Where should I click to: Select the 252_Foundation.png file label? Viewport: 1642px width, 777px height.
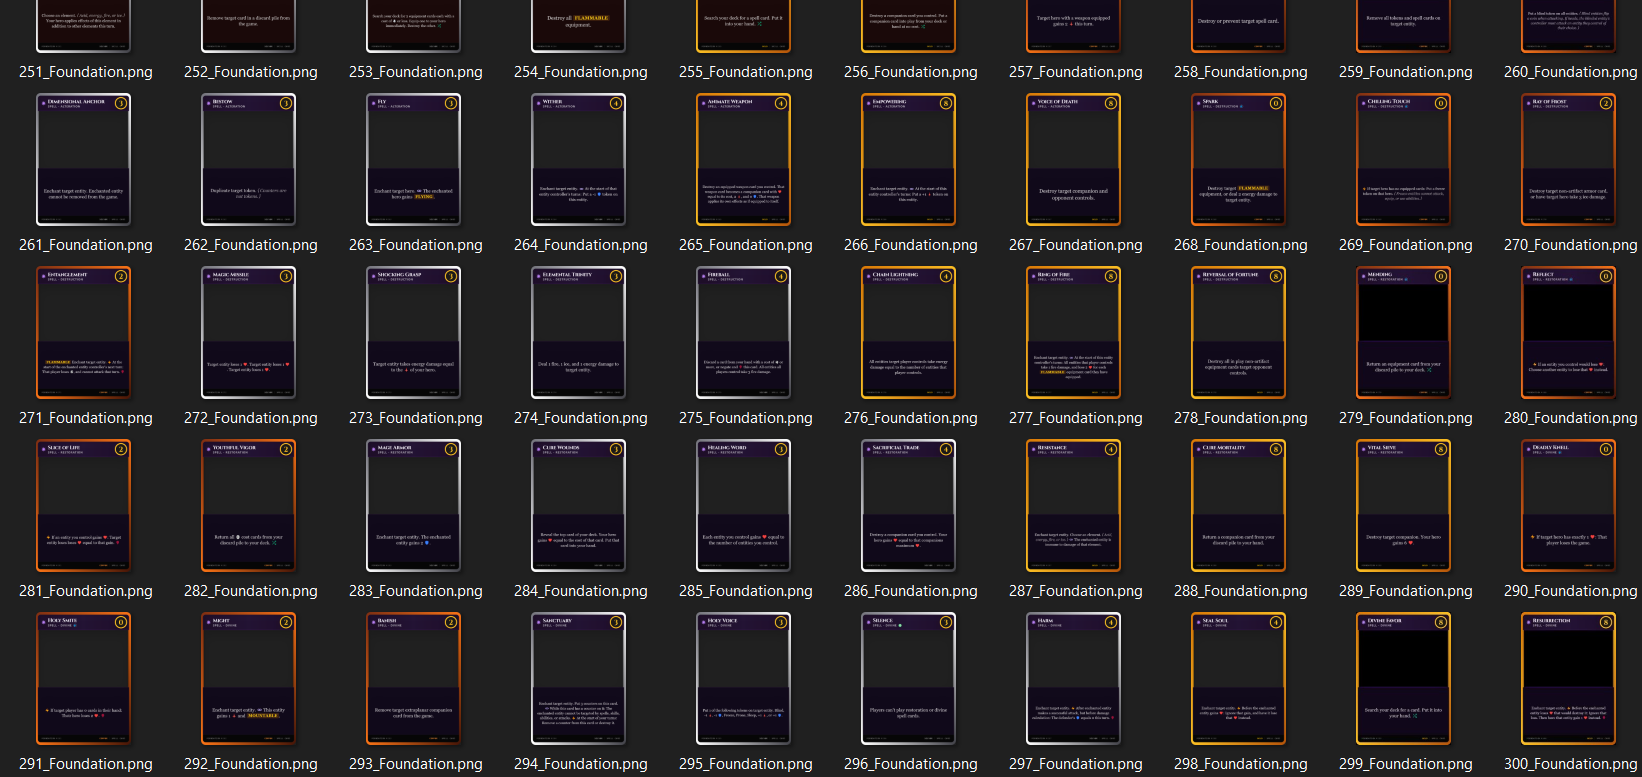pos(251,72)
